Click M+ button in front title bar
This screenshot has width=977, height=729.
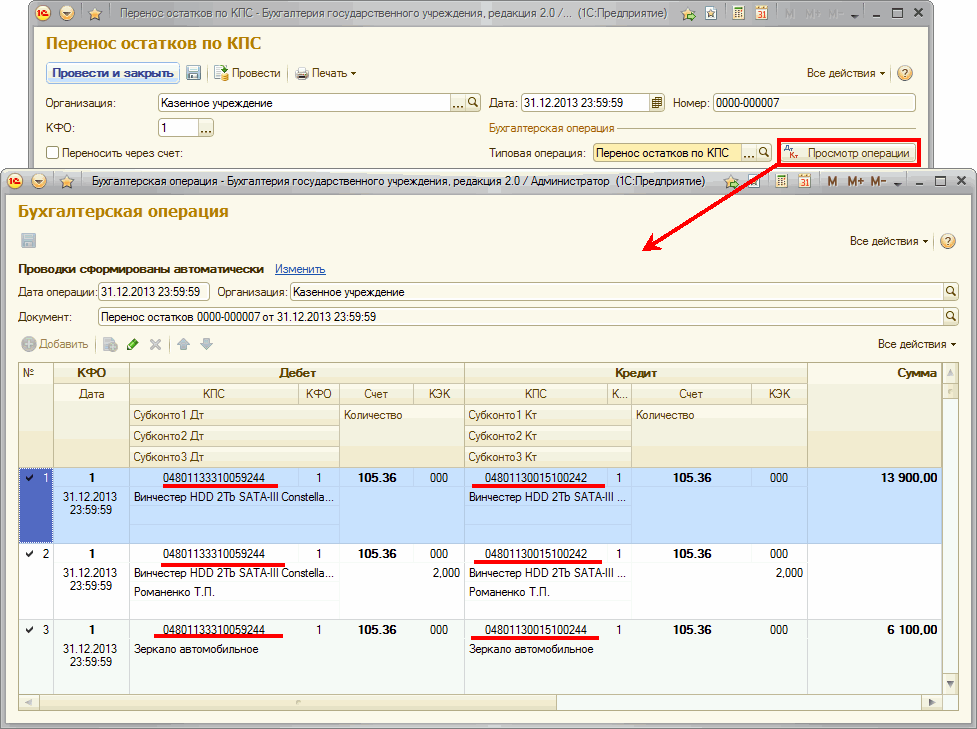click(855, 181)
